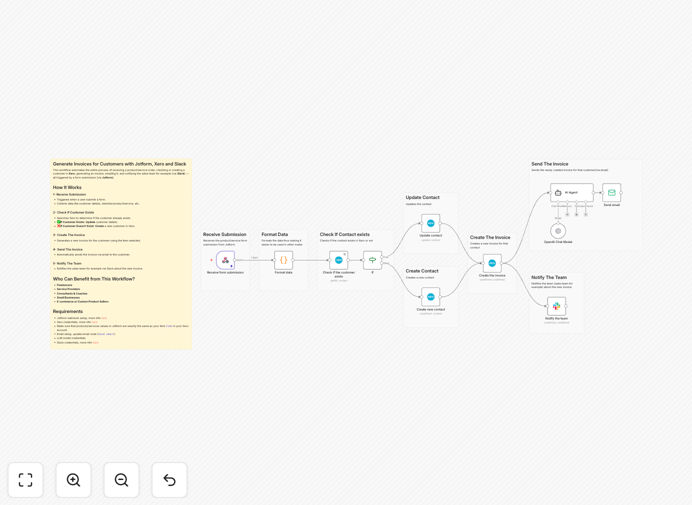Click 'Who Can Benefit from This Workflow?' heading
Image resolution: width=692 pixels, height=505 pixels.
pos(94,279)
